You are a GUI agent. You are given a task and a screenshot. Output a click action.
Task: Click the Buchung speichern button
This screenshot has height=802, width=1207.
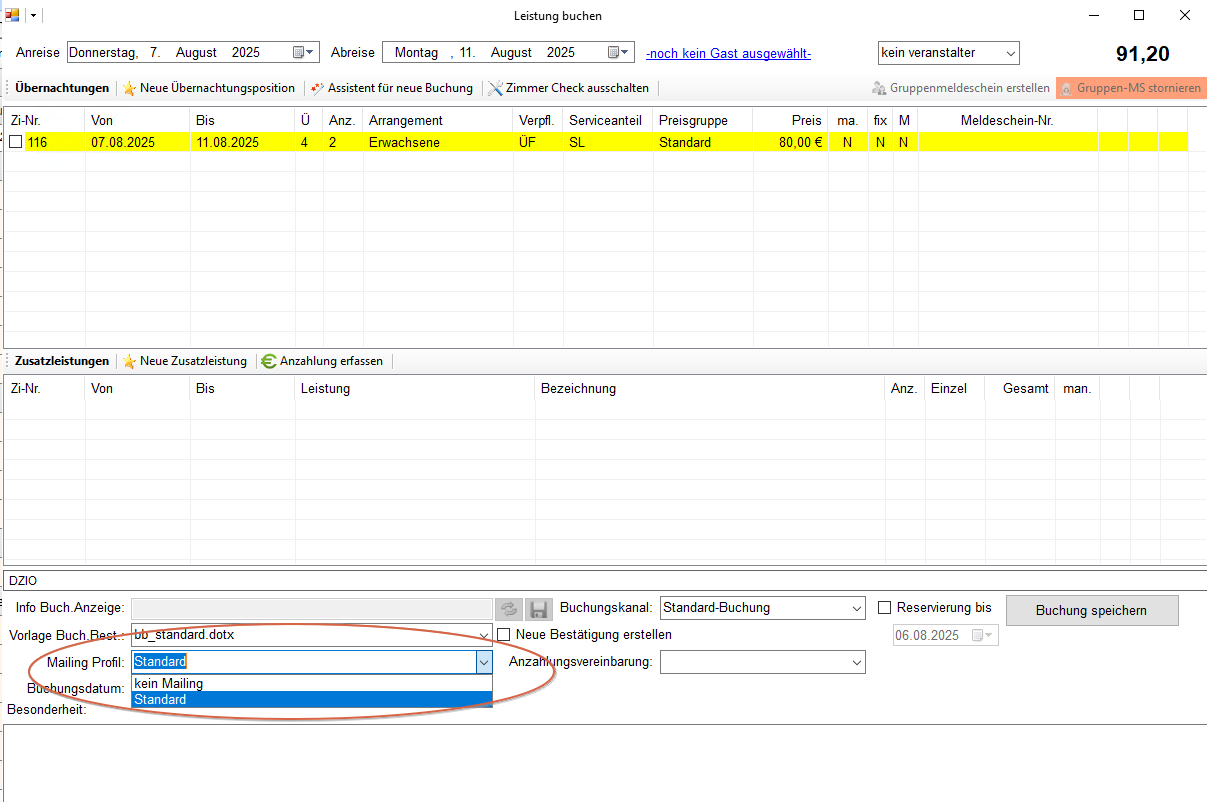1091,610
